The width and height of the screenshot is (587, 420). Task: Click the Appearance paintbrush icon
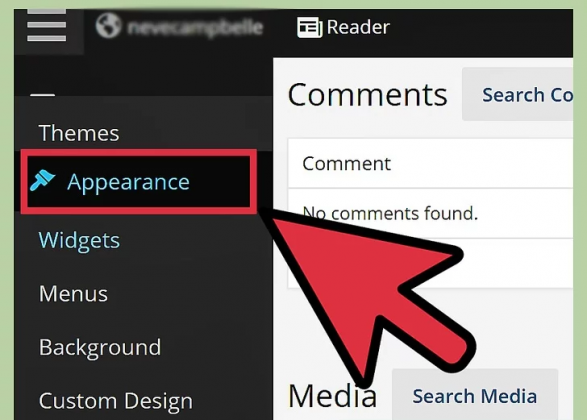point(42,180)
